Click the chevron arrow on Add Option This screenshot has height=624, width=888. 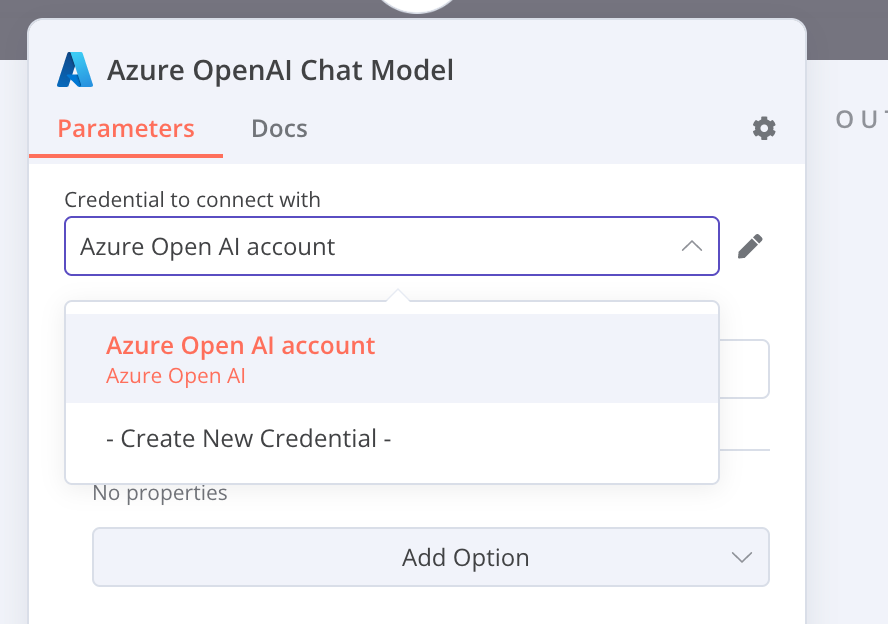741,557
